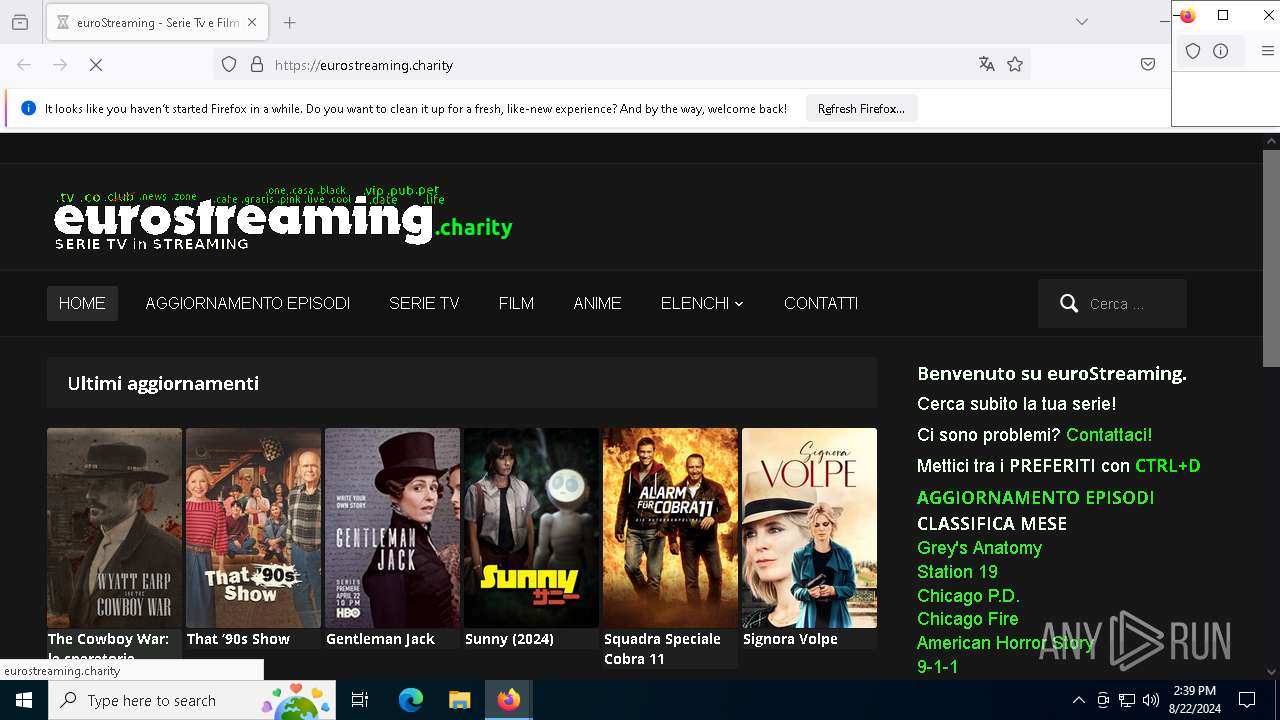Bookmark this page with the star

pos(1015,65)
